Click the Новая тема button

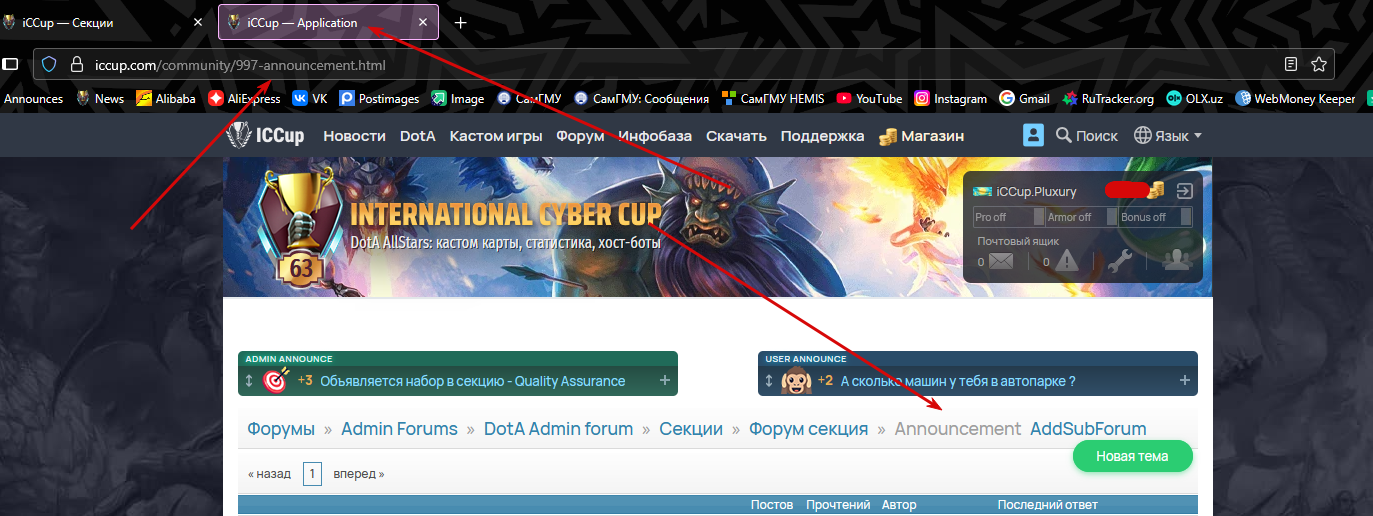(x=1133, y=456)
